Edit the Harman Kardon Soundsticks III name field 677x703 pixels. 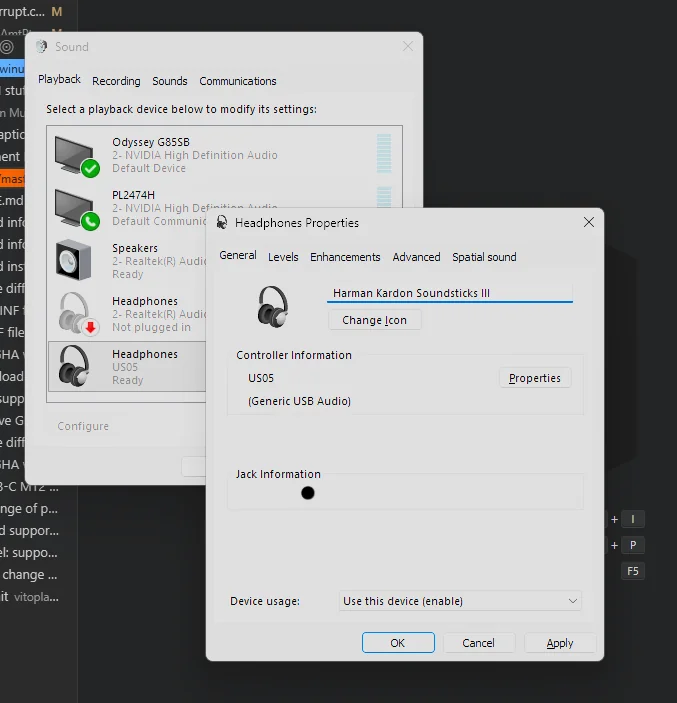(450, 293)
